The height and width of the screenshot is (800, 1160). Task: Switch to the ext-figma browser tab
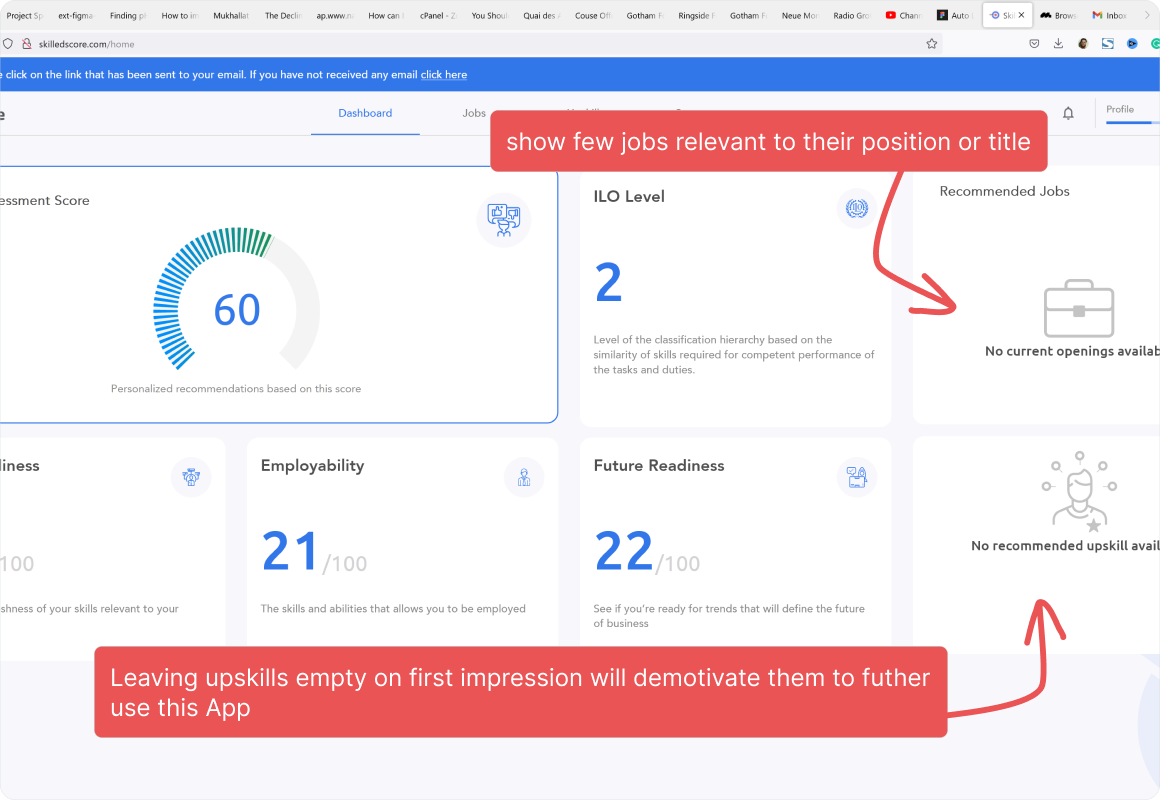(x=75, y=15)
